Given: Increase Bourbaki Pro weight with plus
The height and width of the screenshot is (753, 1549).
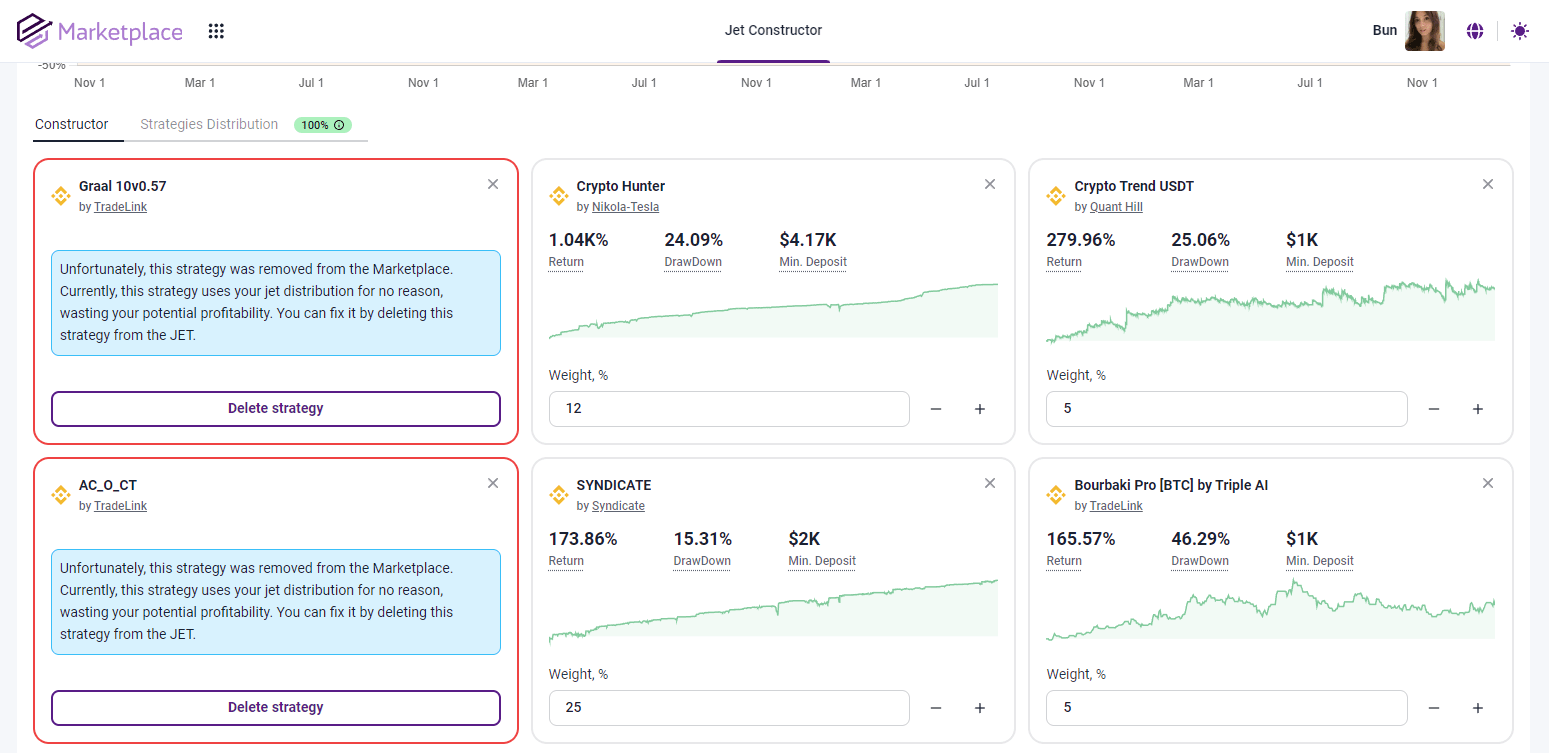Looking at the screenshot, I should click(x=1478, y=708).
